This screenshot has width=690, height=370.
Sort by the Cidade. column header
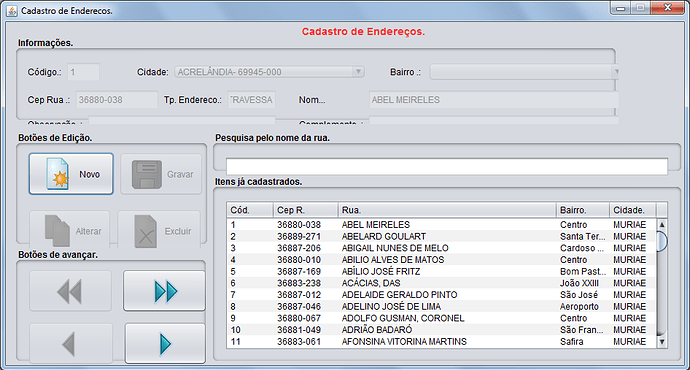[x=633, y=210]
